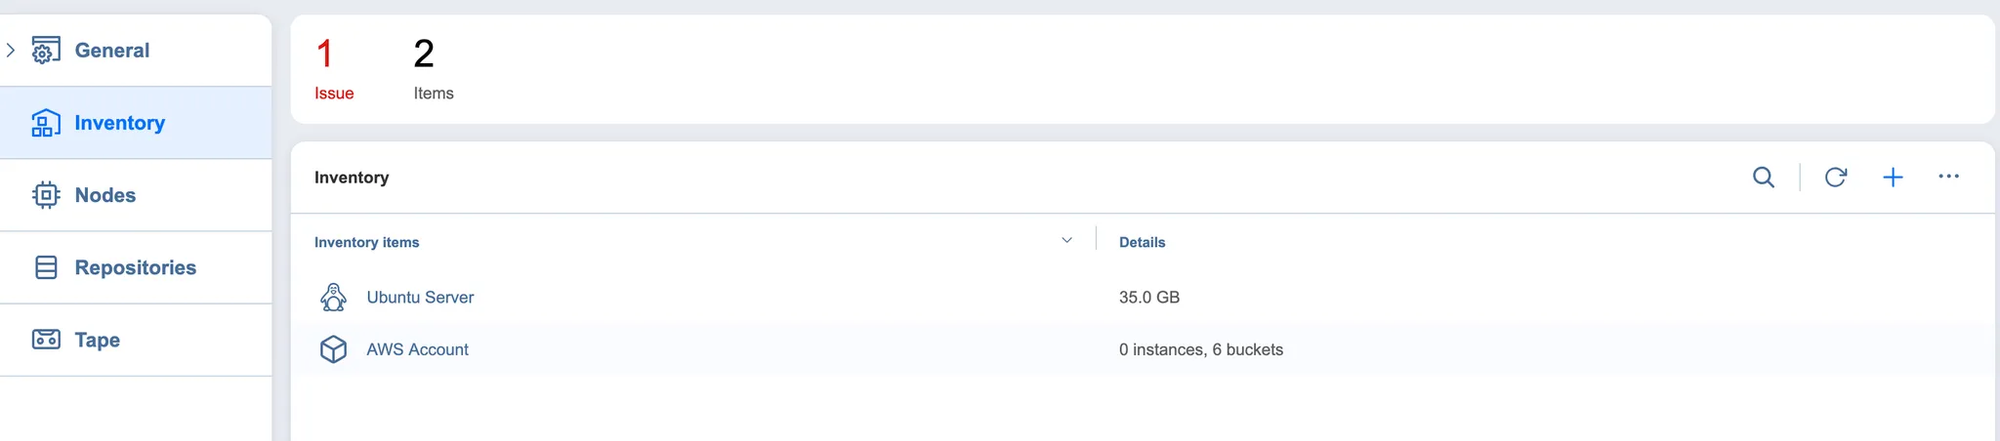The width and height of the screenshot is (2000, 441).
Task: Open the Inventory items column dropdown
Action: [x=1066, y=241]
